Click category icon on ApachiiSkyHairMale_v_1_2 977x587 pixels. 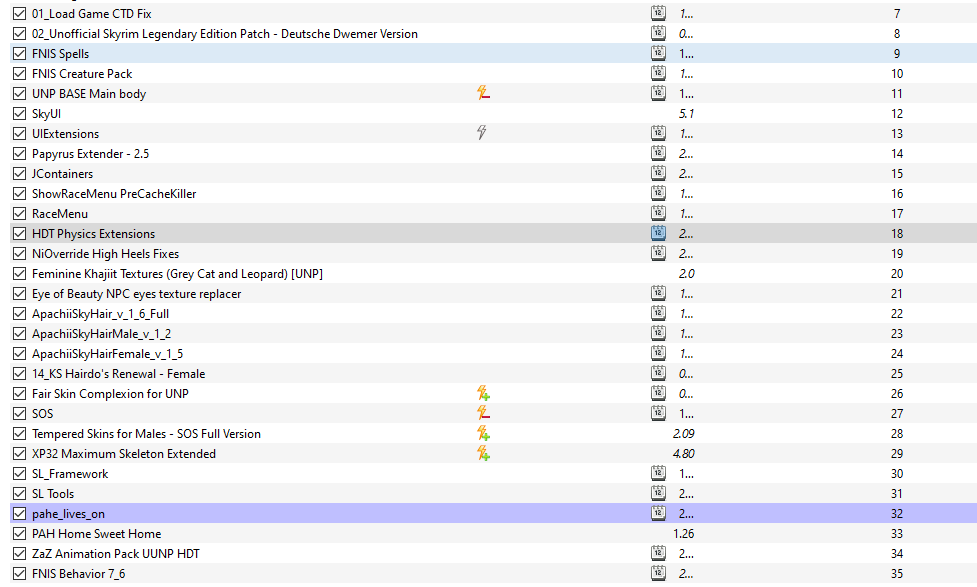coord(658,333)
